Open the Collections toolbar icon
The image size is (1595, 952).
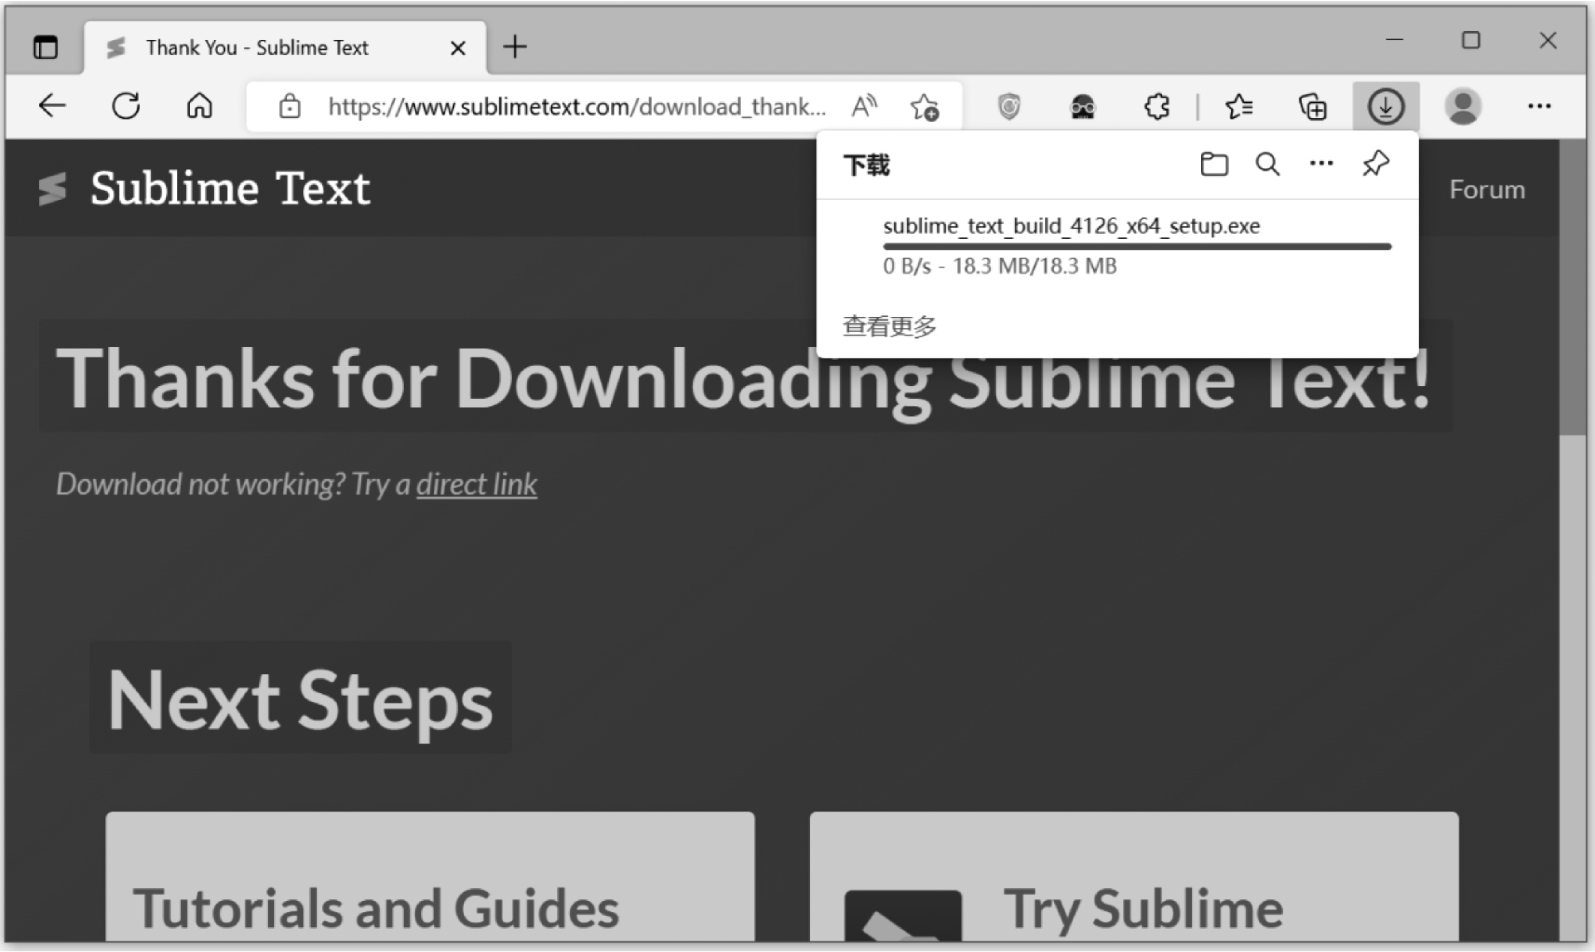coord(1312,107)
